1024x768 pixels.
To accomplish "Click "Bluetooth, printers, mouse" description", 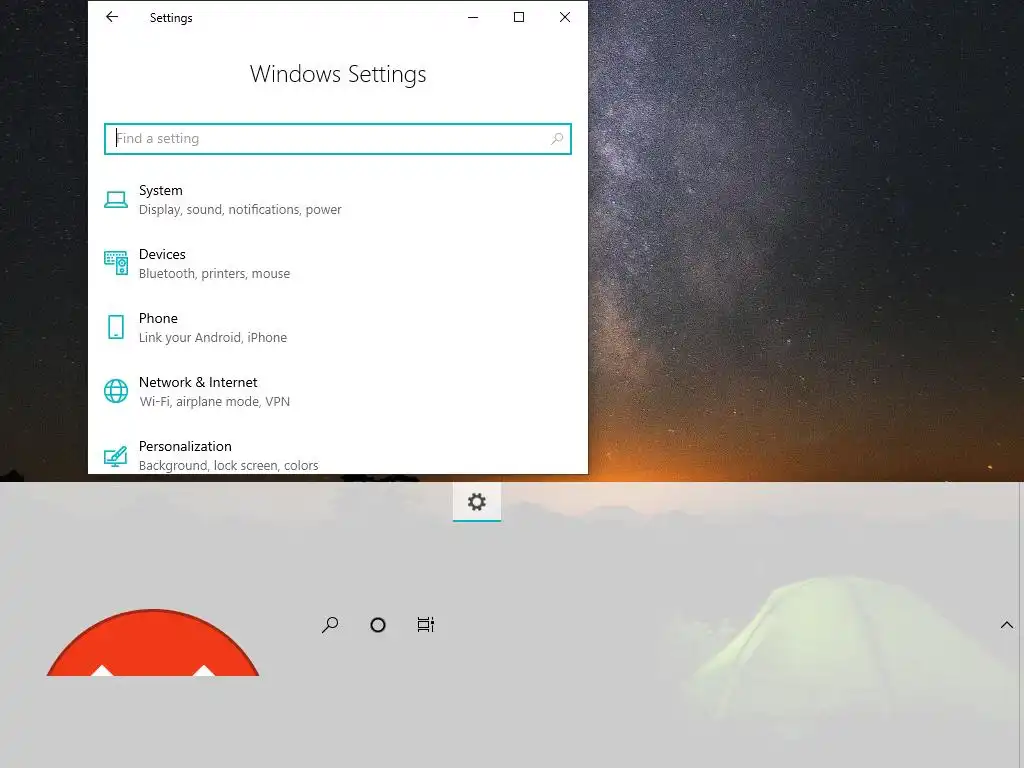I will point(214,274).
